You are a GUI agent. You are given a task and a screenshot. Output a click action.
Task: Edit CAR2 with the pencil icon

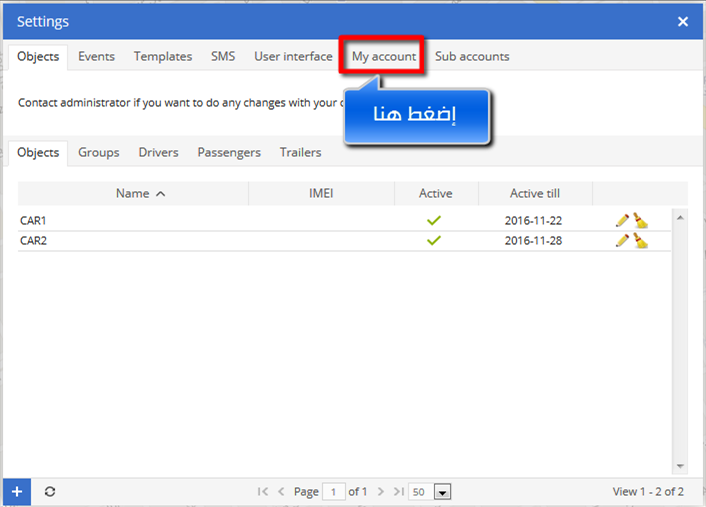click(x=622, y=241)
